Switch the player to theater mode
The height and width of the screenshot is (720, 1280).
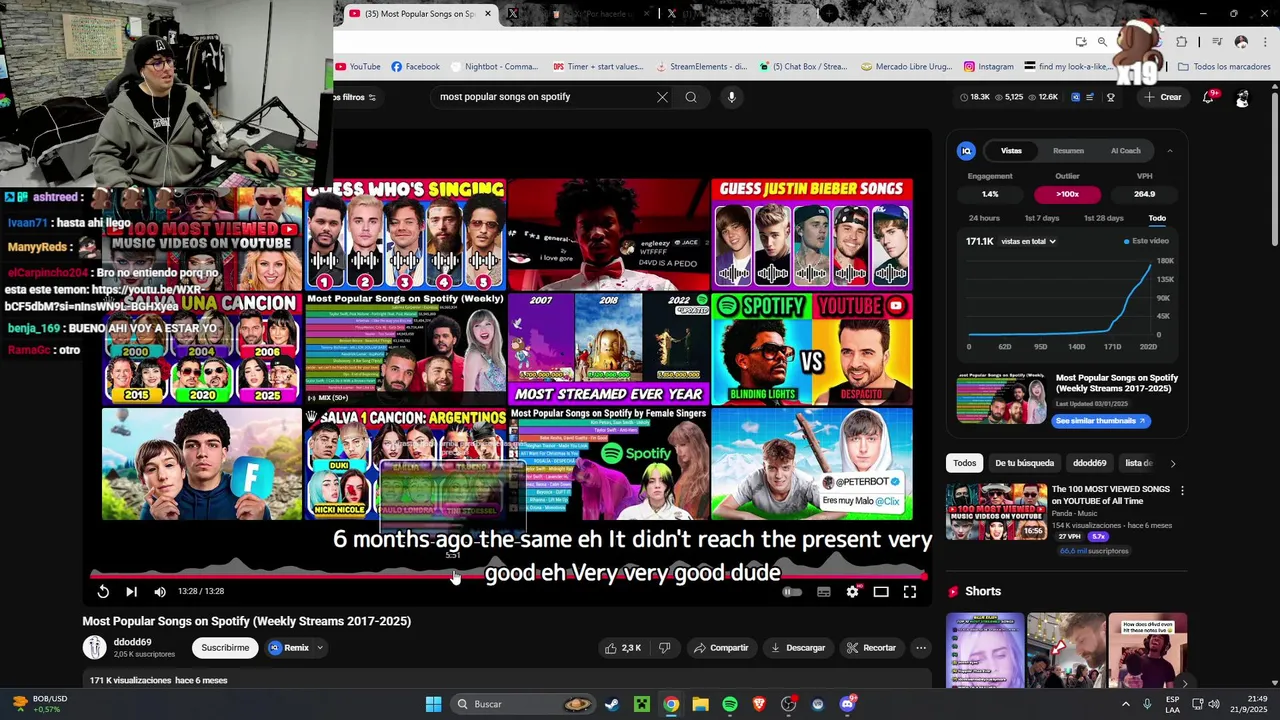[x=881, y=592]
